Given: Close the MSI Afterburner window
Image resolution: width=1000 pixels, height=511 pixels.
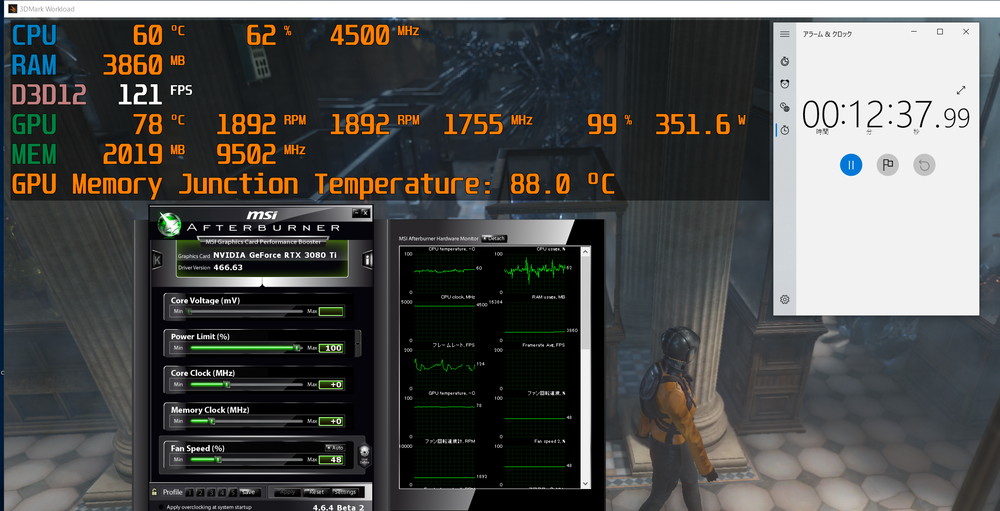Looking at the screenshot, I should 365,211.
